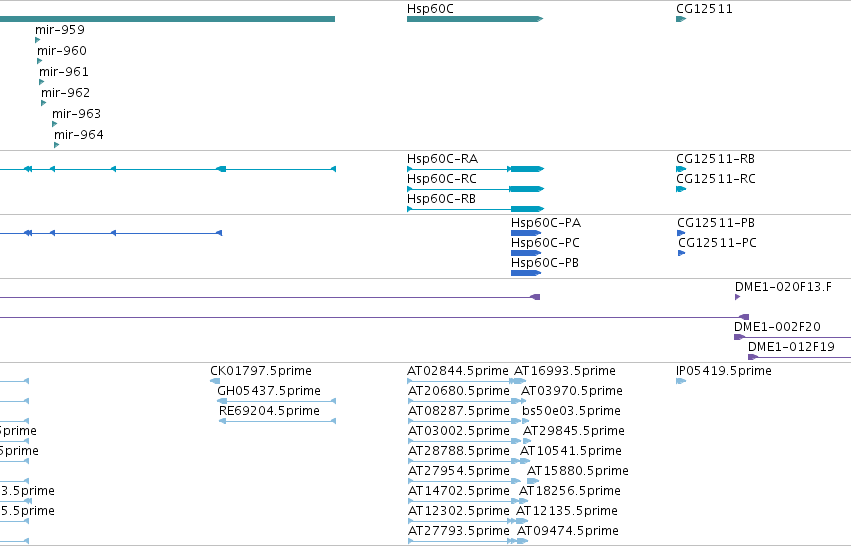Viewport: 851px width, 546px height.
Task: Select the mir-964 feature
Action: pos(57,145)
